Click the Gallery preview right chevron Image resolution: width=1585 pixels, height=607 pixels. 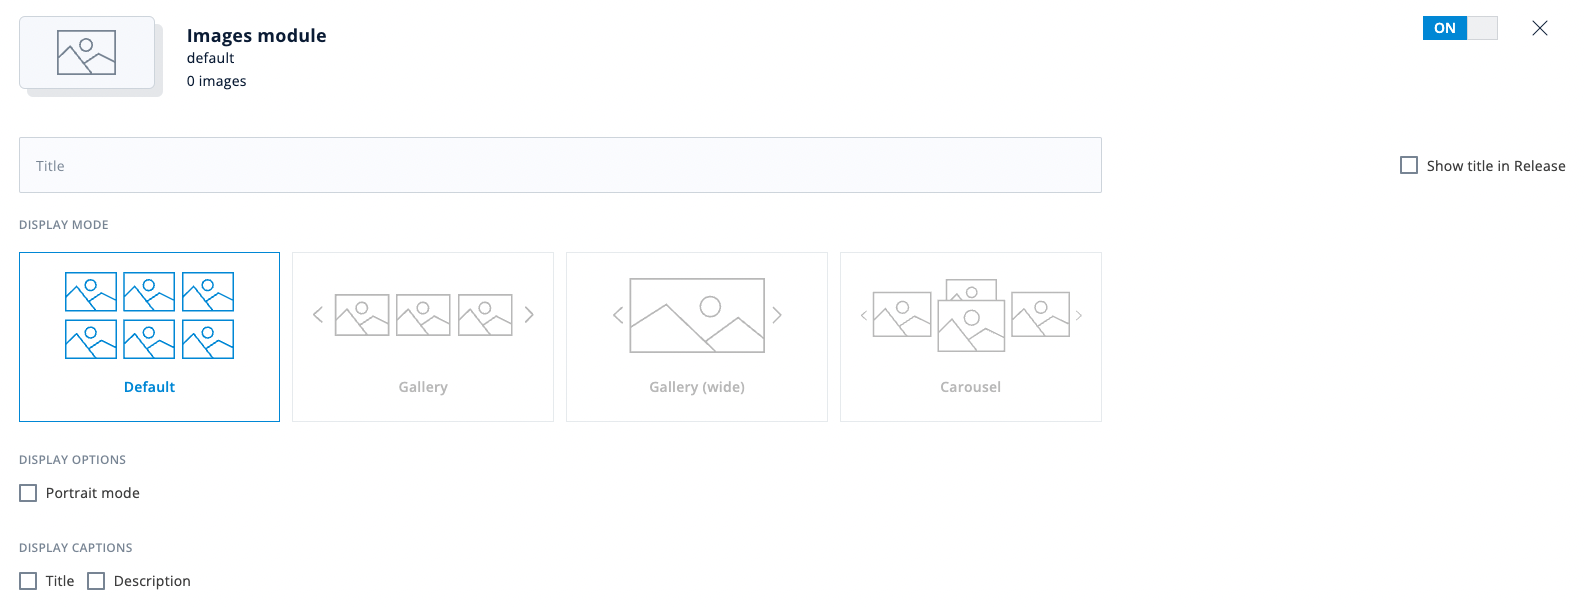(x=529, y=315)
